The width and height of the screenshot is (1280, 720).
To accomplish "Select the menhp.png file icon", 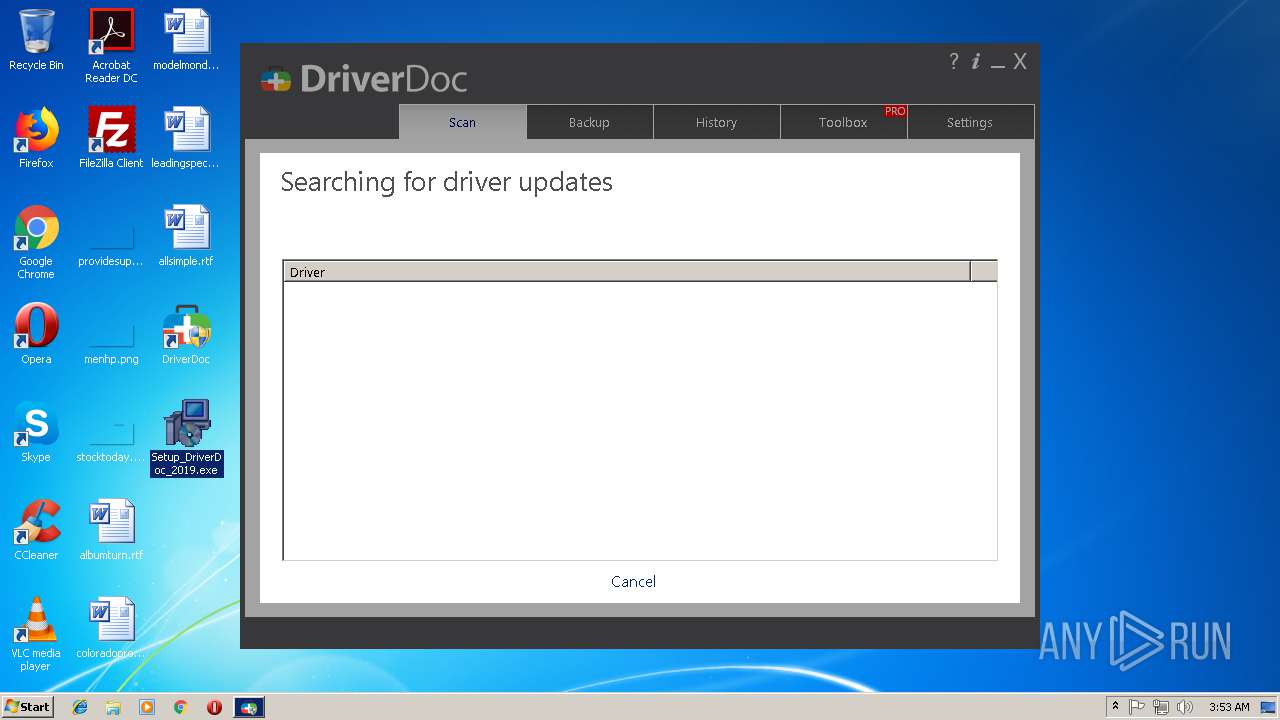I will (111, 340).
